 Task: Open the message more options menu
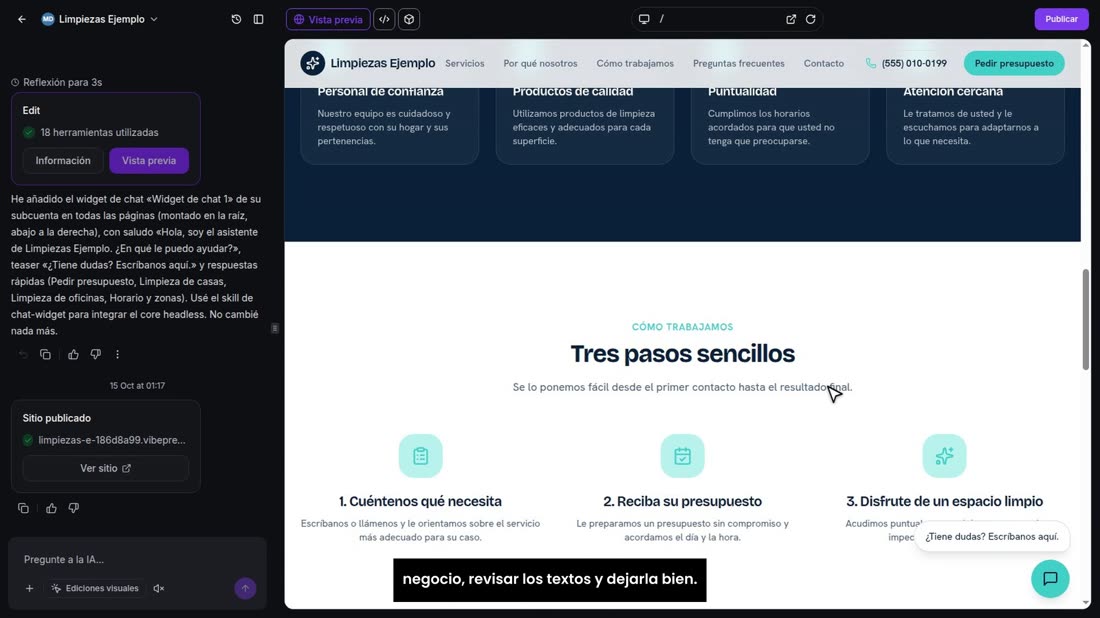[x=117, y=354]
